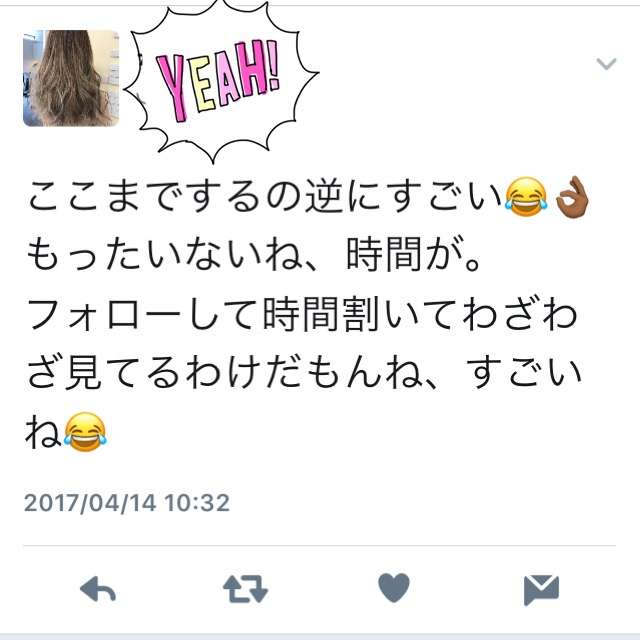Viewport: 640px width, 640px height.
Task: Share tweet via the envelope message icon
Action: click(x=541, y=590)
